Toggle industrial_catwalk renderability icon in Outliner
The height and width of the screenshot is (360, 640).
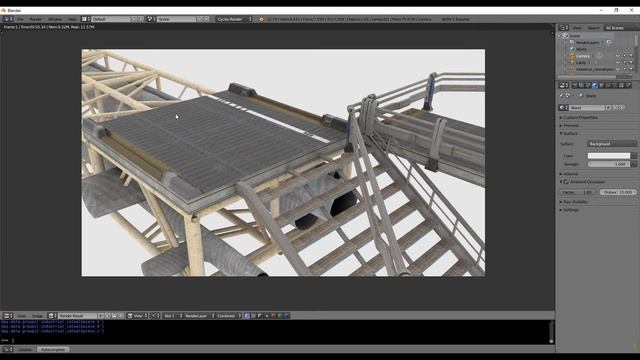tap(631, 69)
